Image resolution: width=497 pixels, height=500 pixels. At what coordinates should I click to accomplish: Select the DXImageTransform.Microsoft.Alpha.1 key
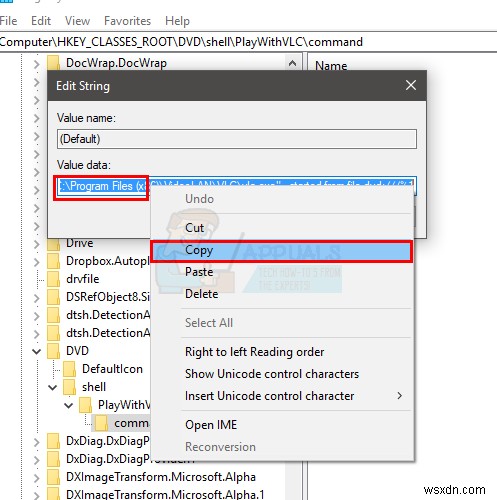pos(165,494)
